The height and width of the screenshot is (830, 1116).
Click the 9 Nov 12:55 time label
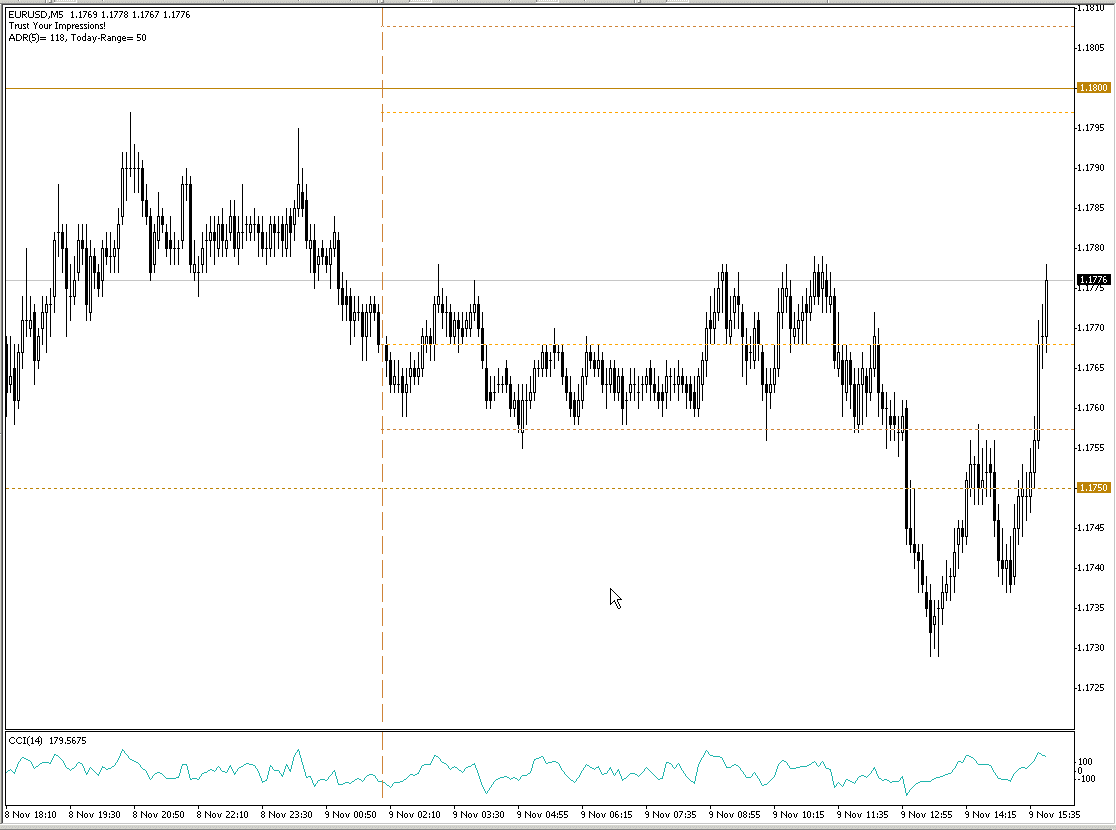(929, 814)
